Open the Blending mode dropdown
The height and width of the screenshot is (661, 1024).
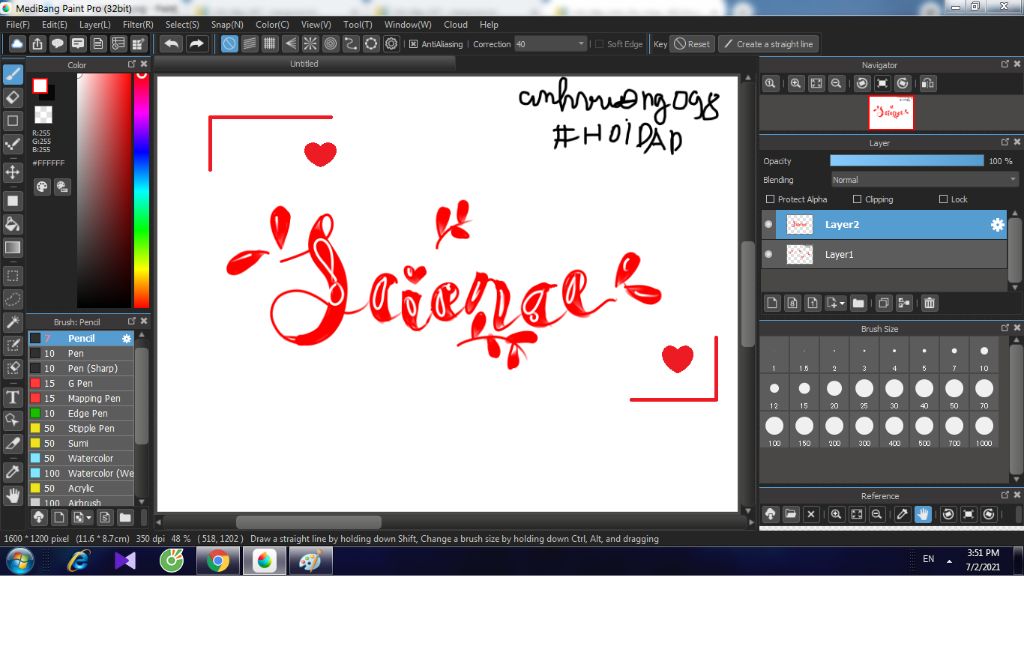click(925, 180)
